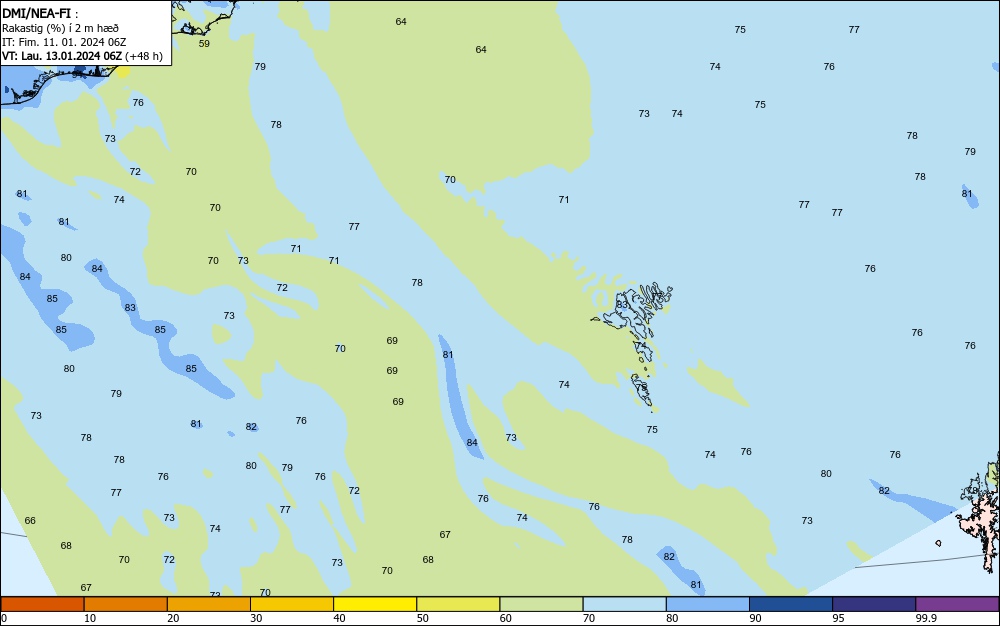Pick the yellow-green 50–60 legend swatch
Viewport: 1000px width, 626px height.
(x=458, y=604)
